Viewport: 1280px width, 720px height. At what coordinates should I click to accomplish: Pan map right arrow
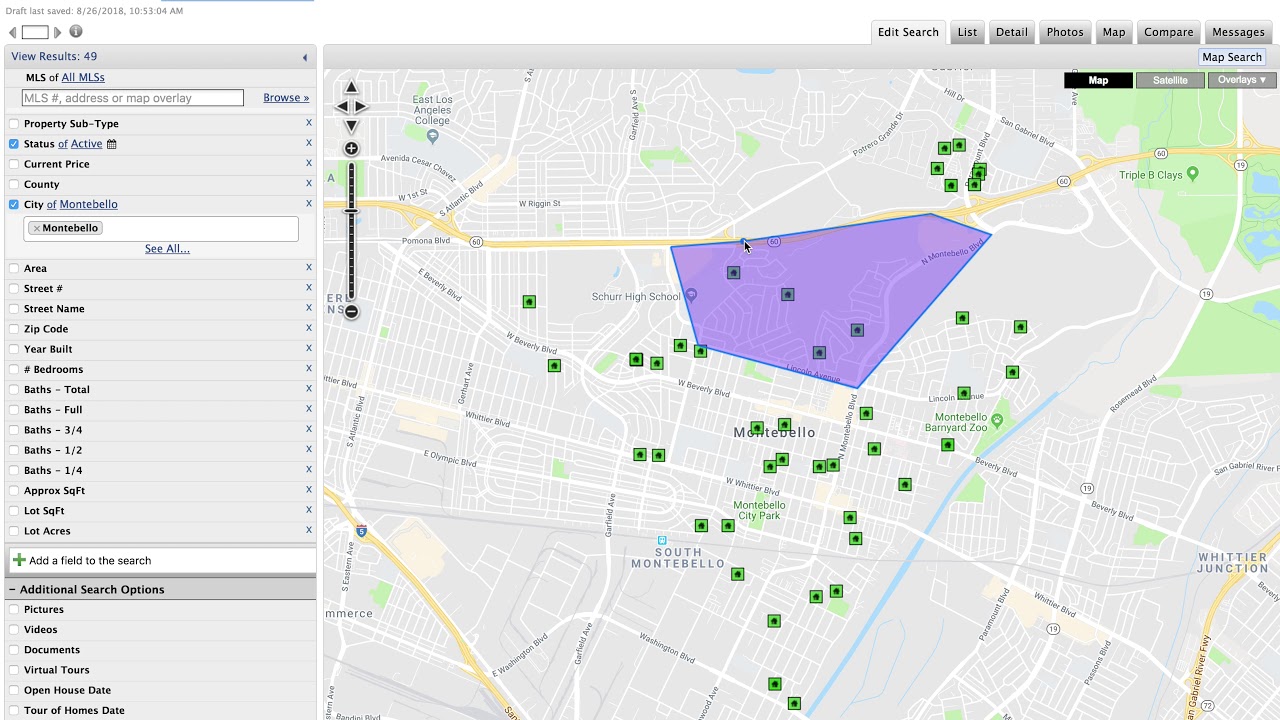point(361,107)
